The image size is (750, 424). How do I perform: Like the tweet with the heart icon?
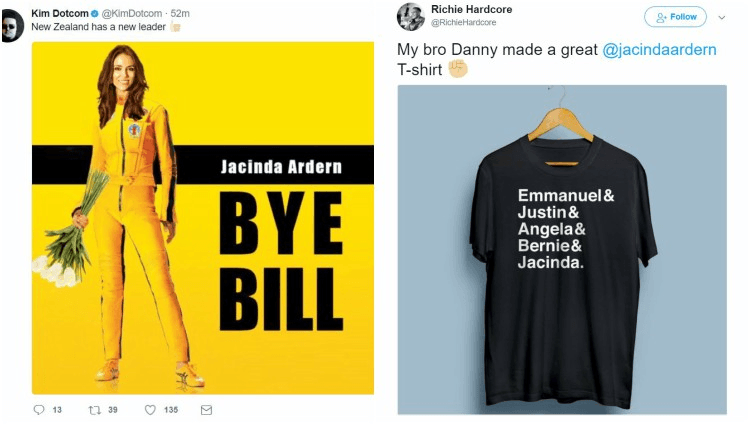point(150,410)
